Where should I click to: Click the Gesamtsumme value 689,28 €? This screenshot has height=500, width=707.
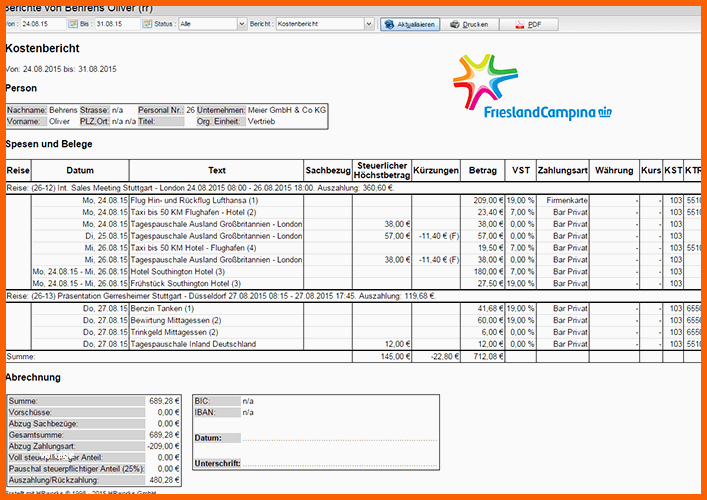164,435
